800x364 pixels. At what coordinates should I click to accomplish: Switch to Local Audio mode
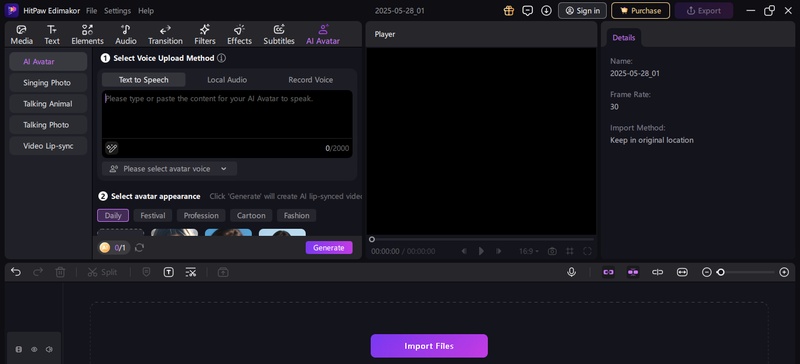227,80
